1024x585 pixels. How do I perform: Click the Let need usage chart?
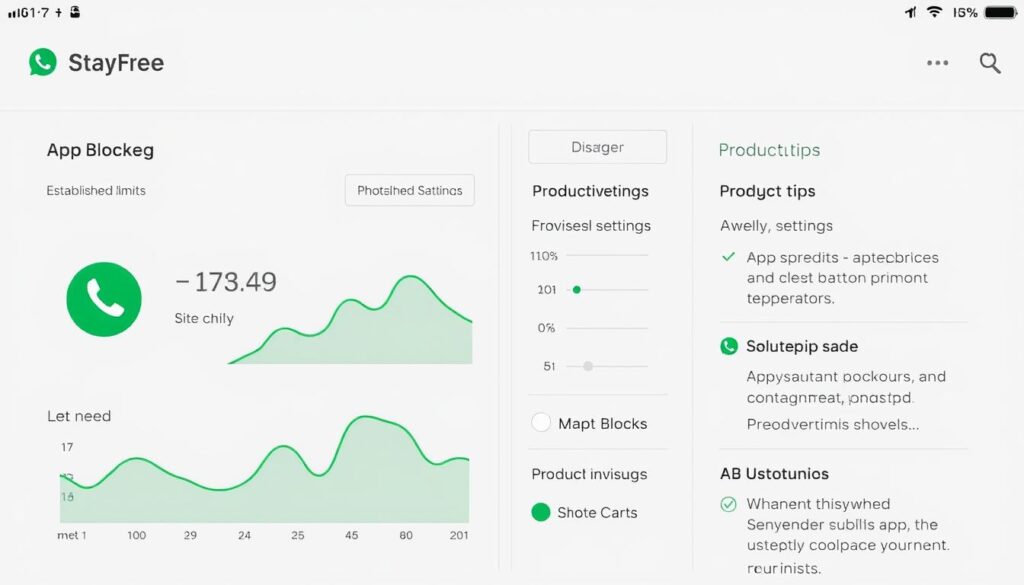(265, 470)
